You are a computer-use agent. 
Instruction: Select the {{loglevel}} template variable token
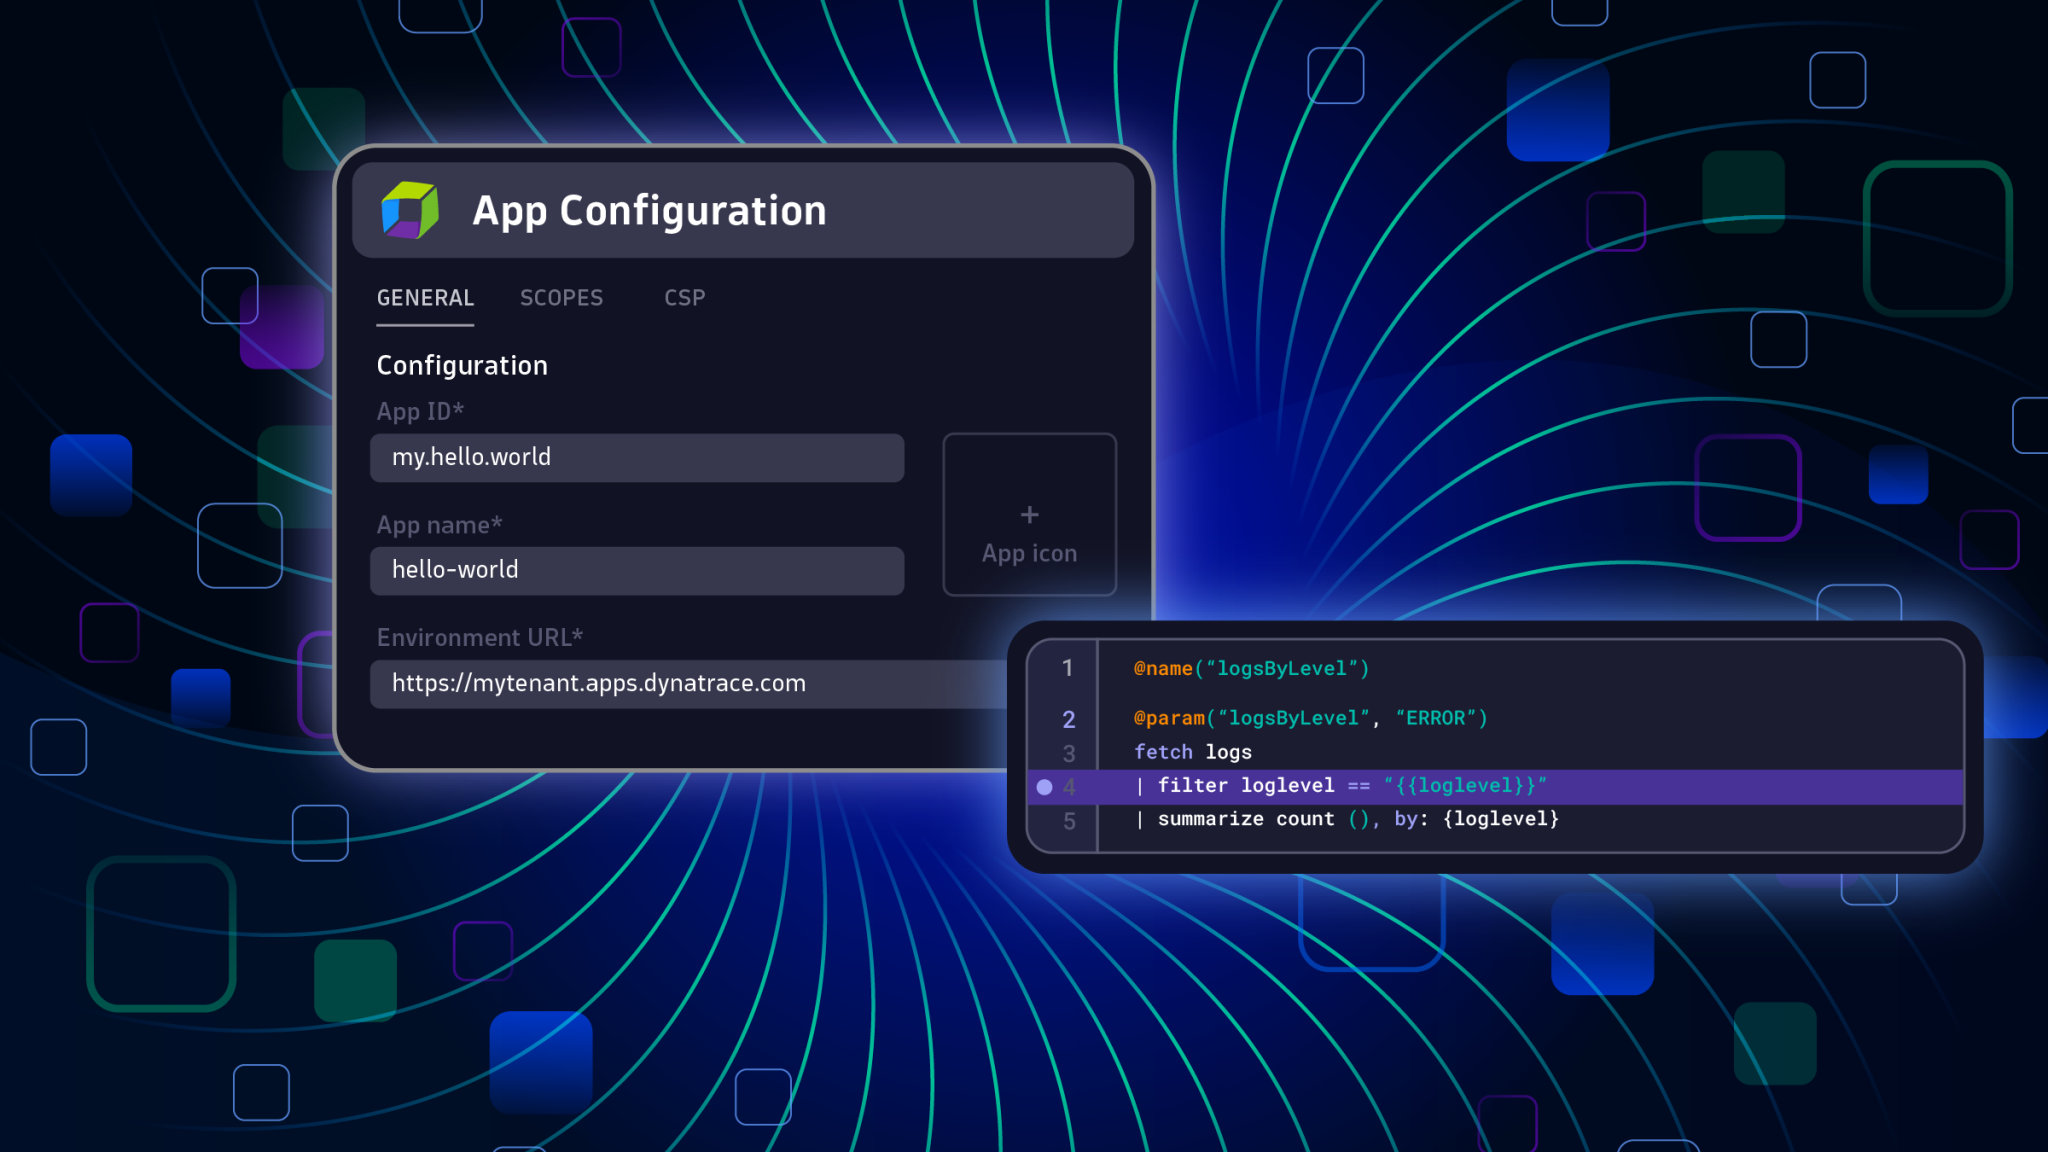click(x=1464, y=786)
